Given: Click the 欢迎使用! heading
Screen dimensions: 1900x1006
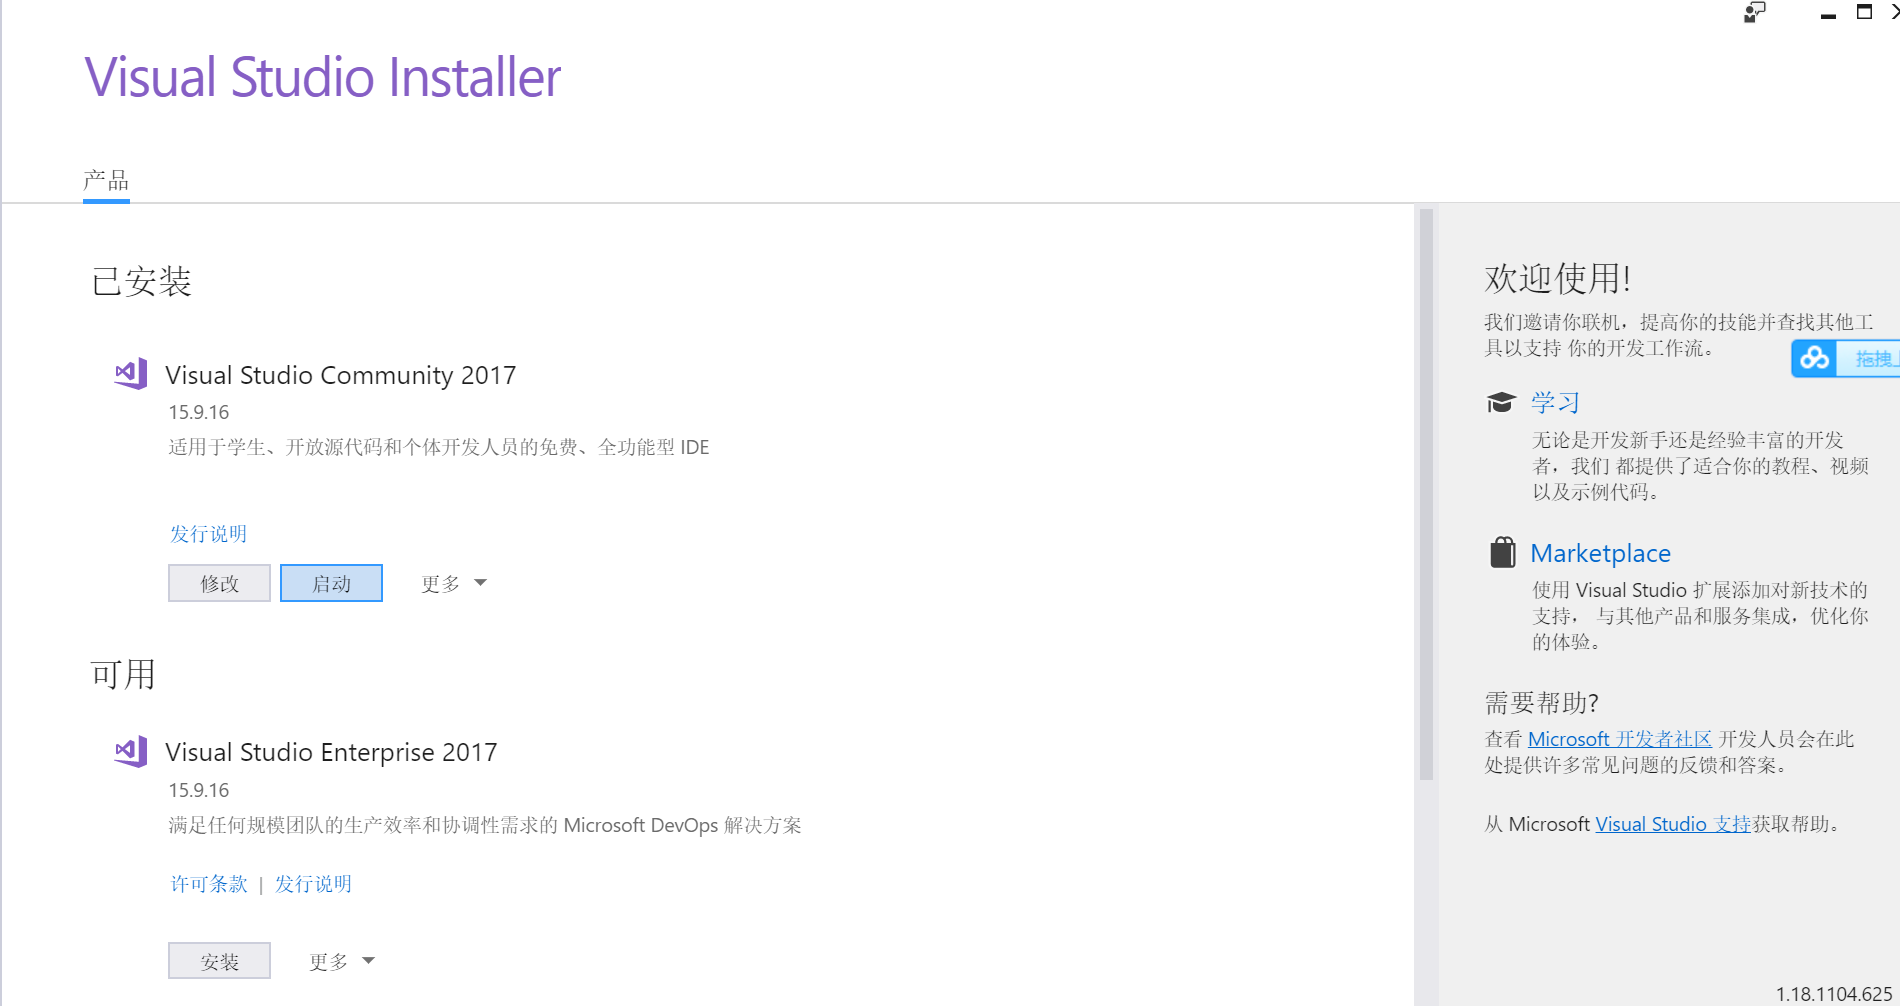Looking at the screenshot, I should [1557, 278].
